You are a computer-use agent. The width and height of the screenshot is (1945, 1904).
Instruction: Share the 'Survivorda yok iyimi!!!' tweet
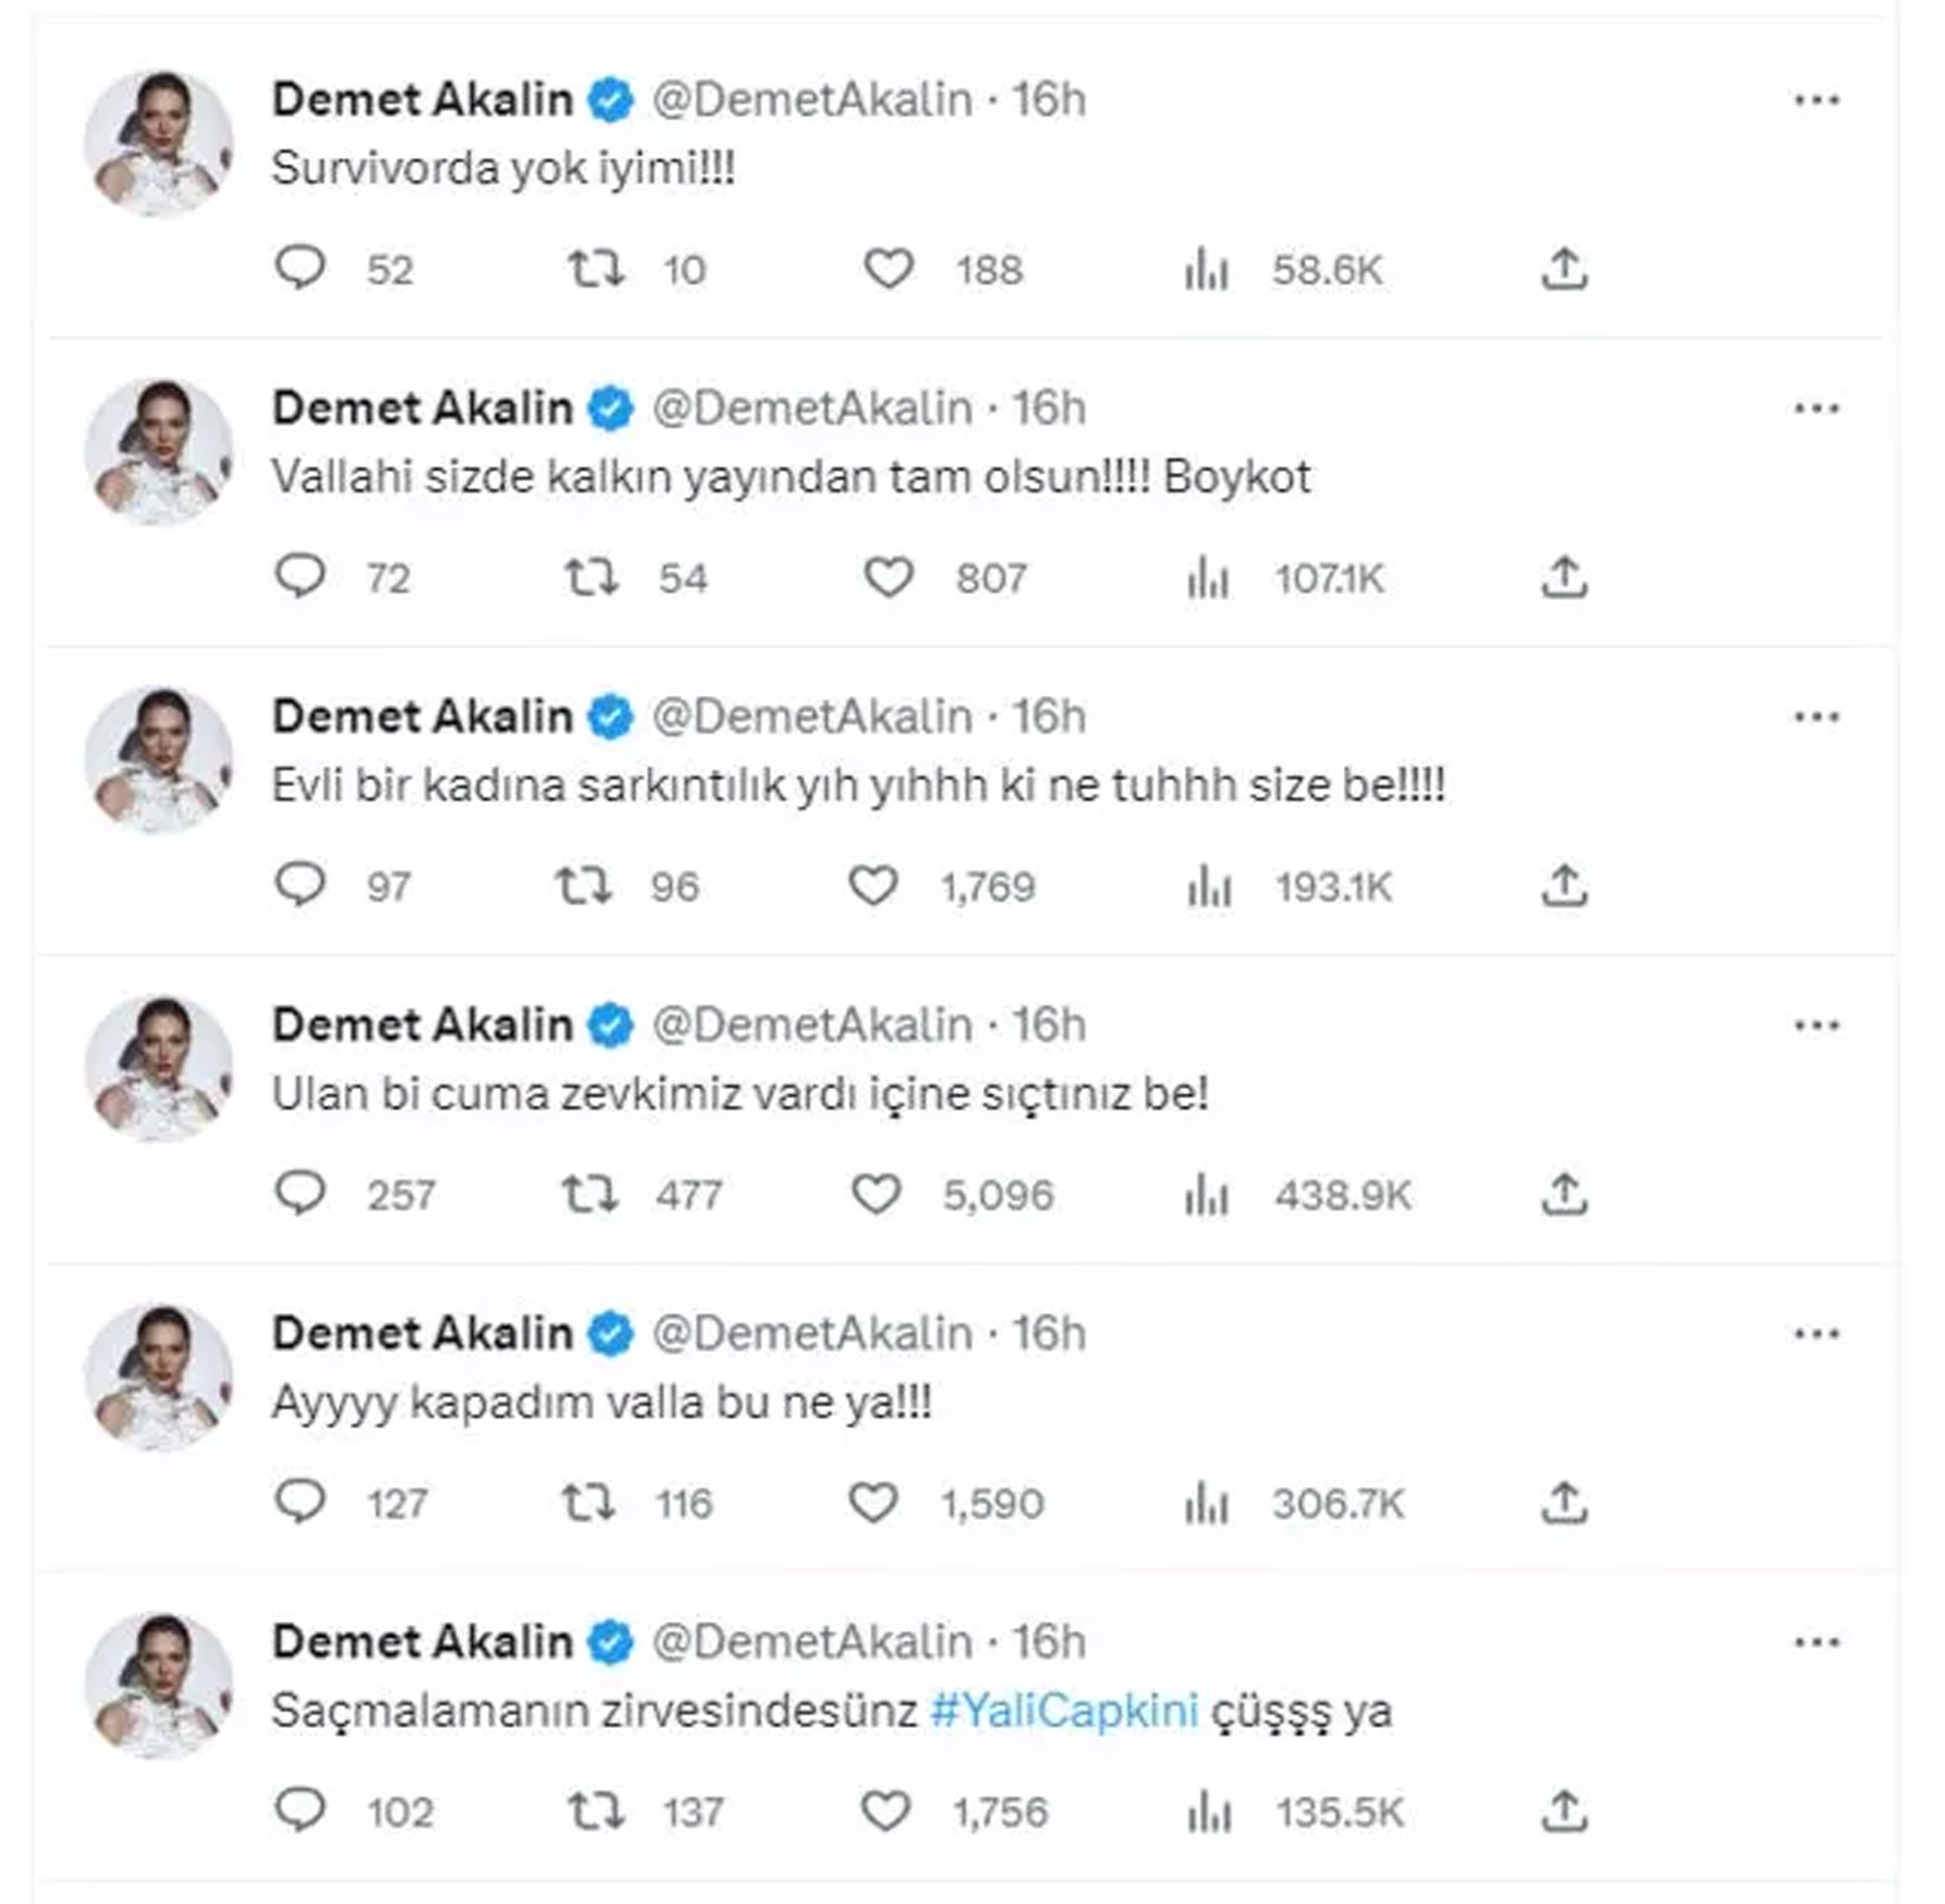[1564, 268]
